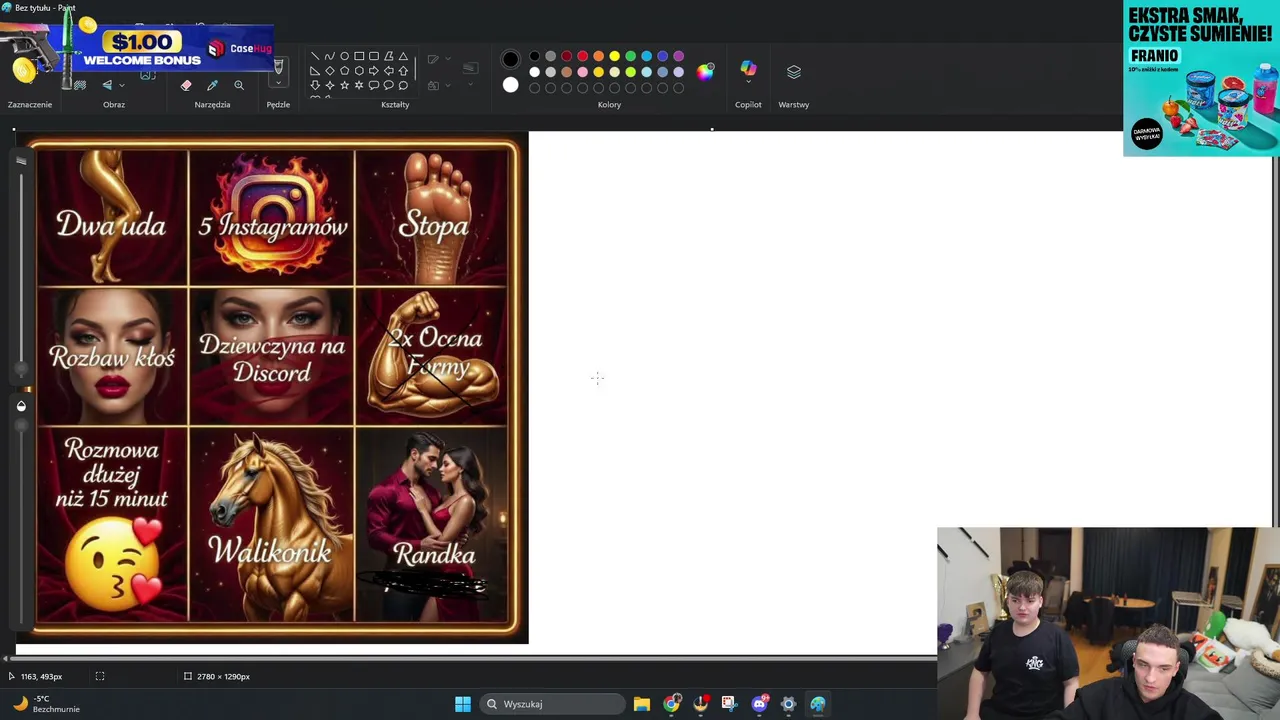Open the Warstwy layers panel
The image size is (1280, 720).
794,72
